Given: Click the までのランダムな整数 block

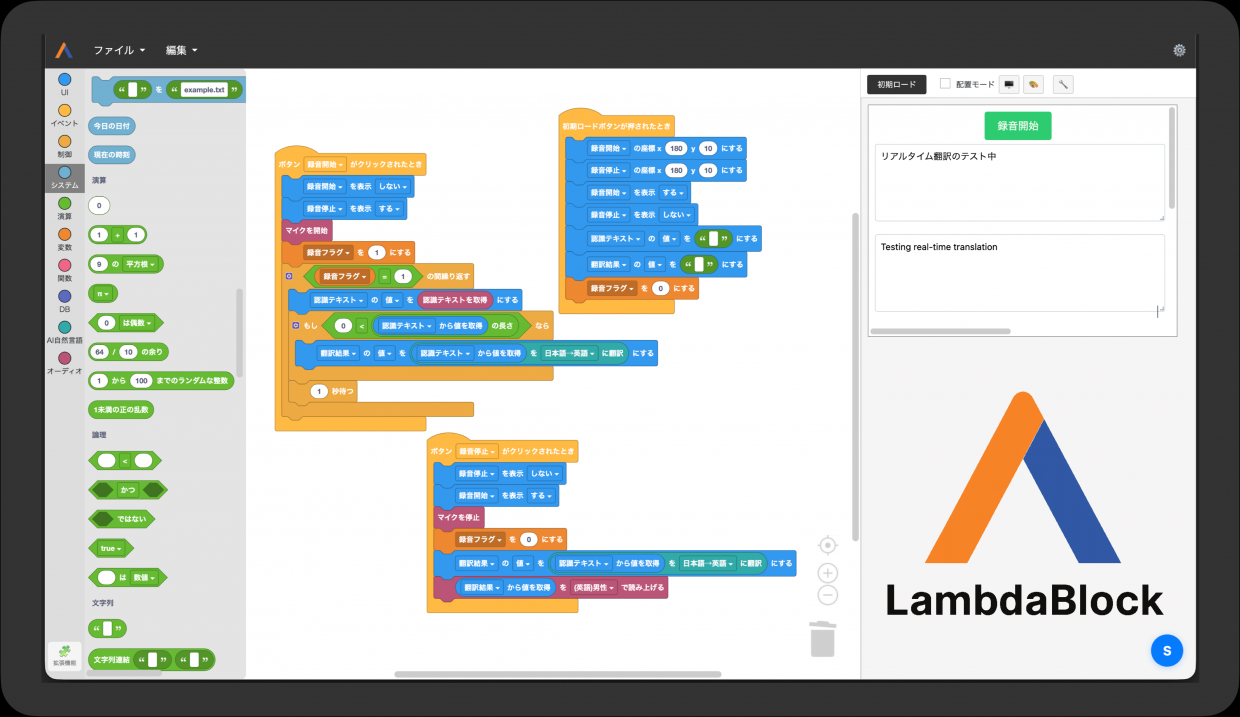Looking at the screenshot, I should click(161, 381).
